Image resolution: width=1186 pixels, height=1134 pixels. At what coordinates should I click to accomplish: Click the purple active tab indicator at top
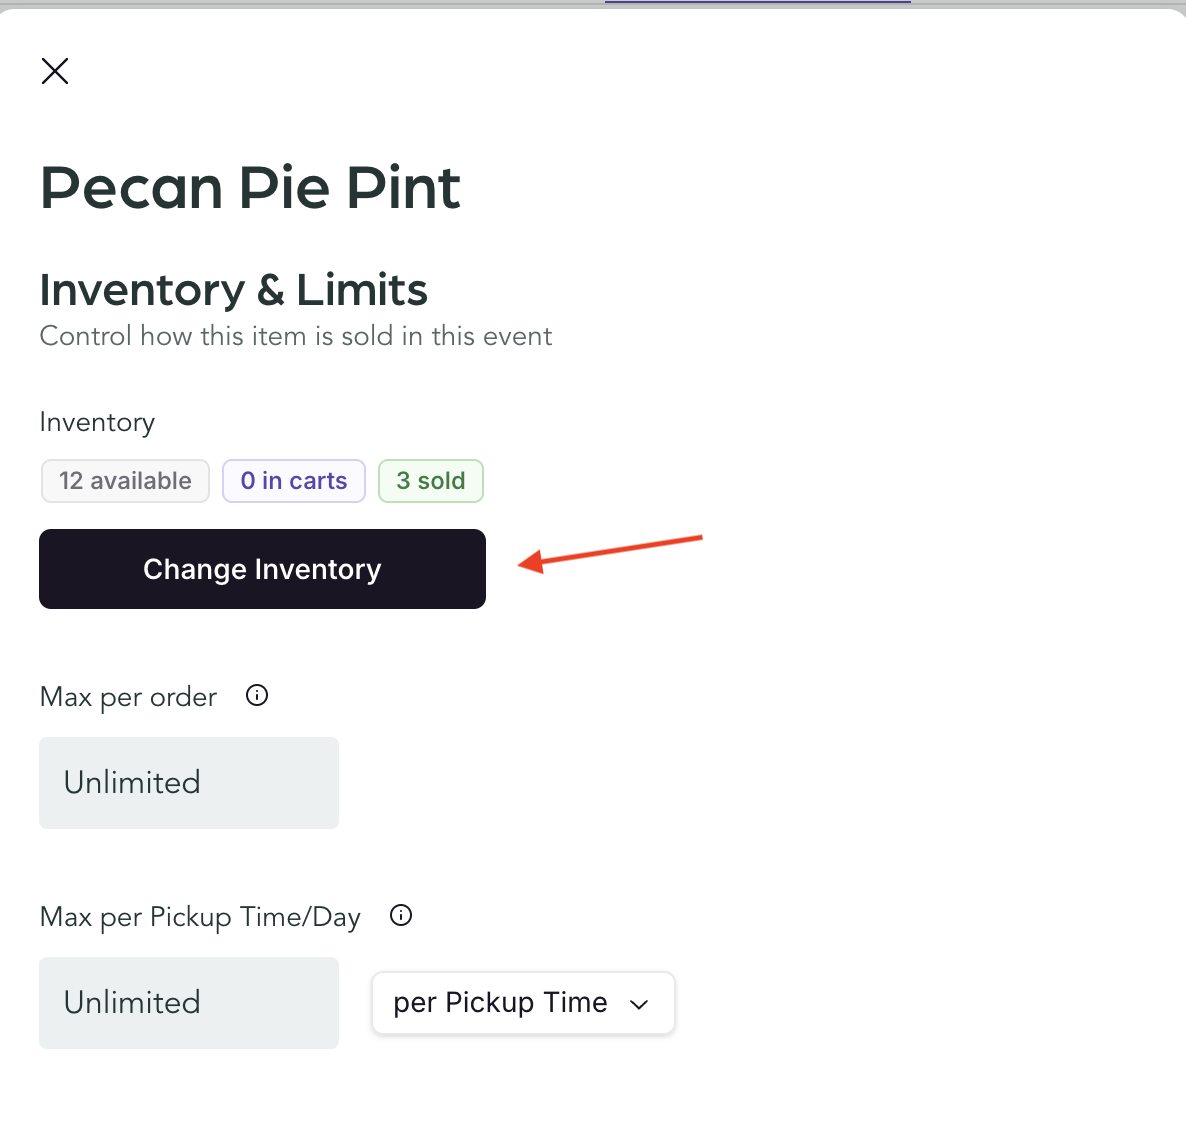point(757,2)
